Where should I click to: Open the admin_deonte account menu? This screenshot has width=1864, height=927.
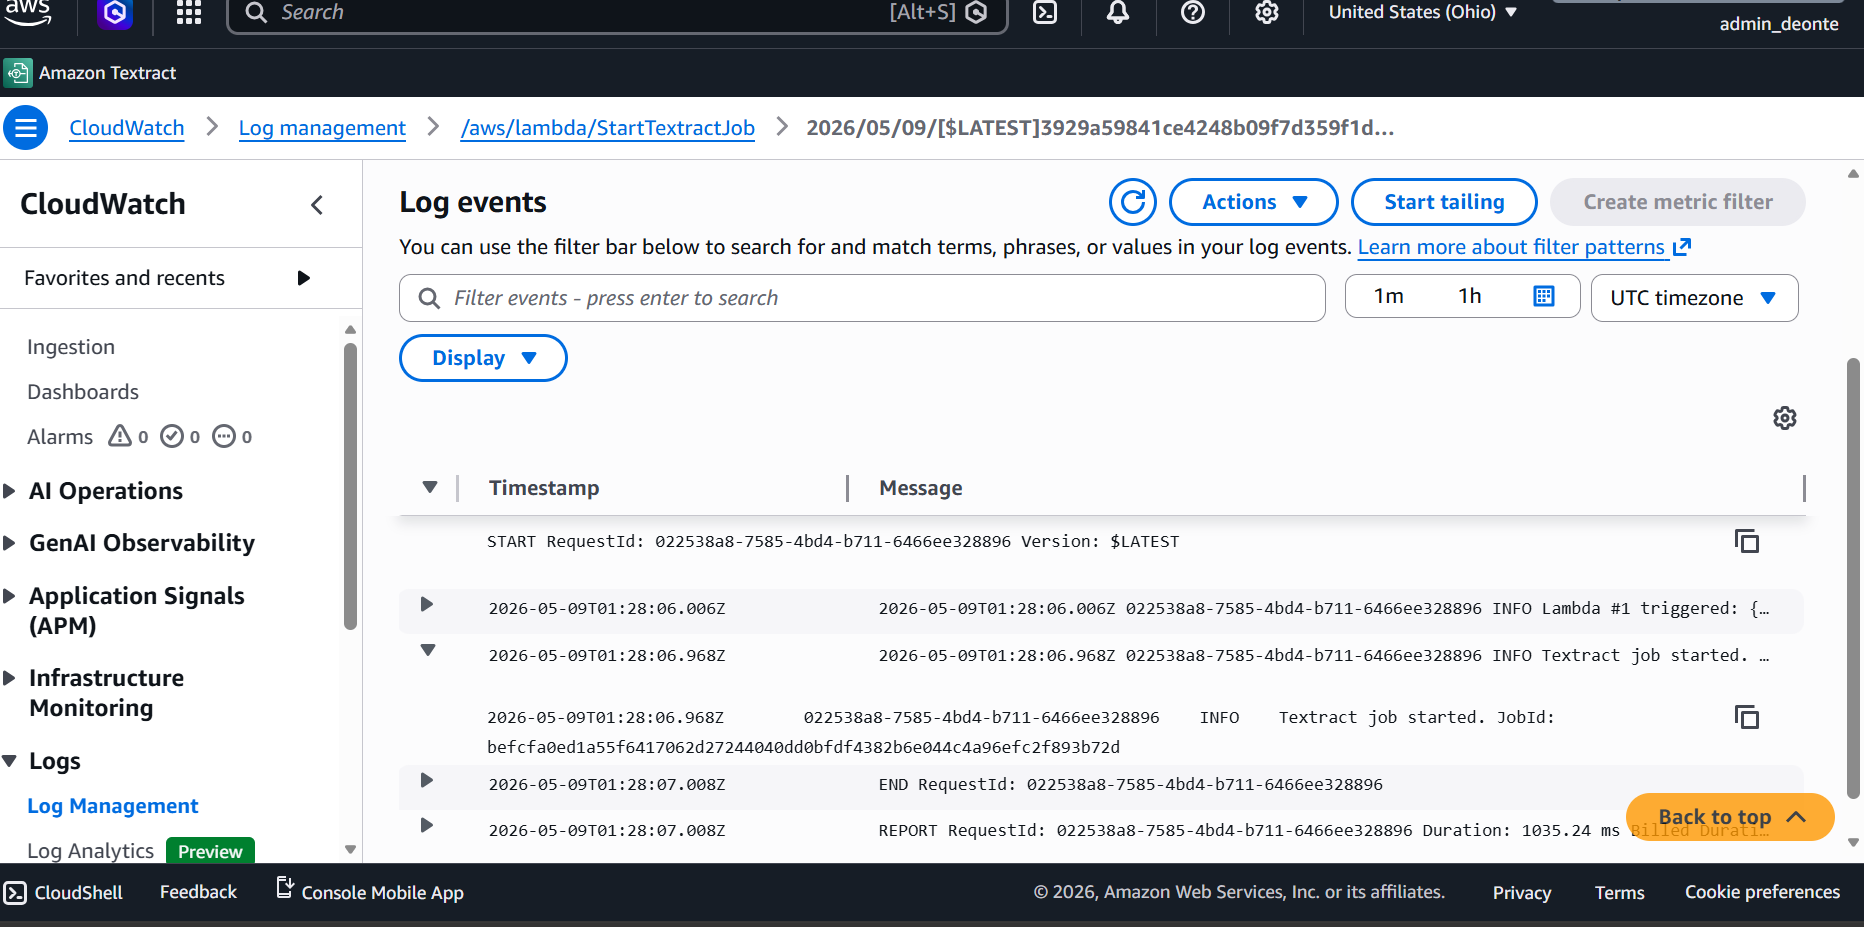(1779, 23)
